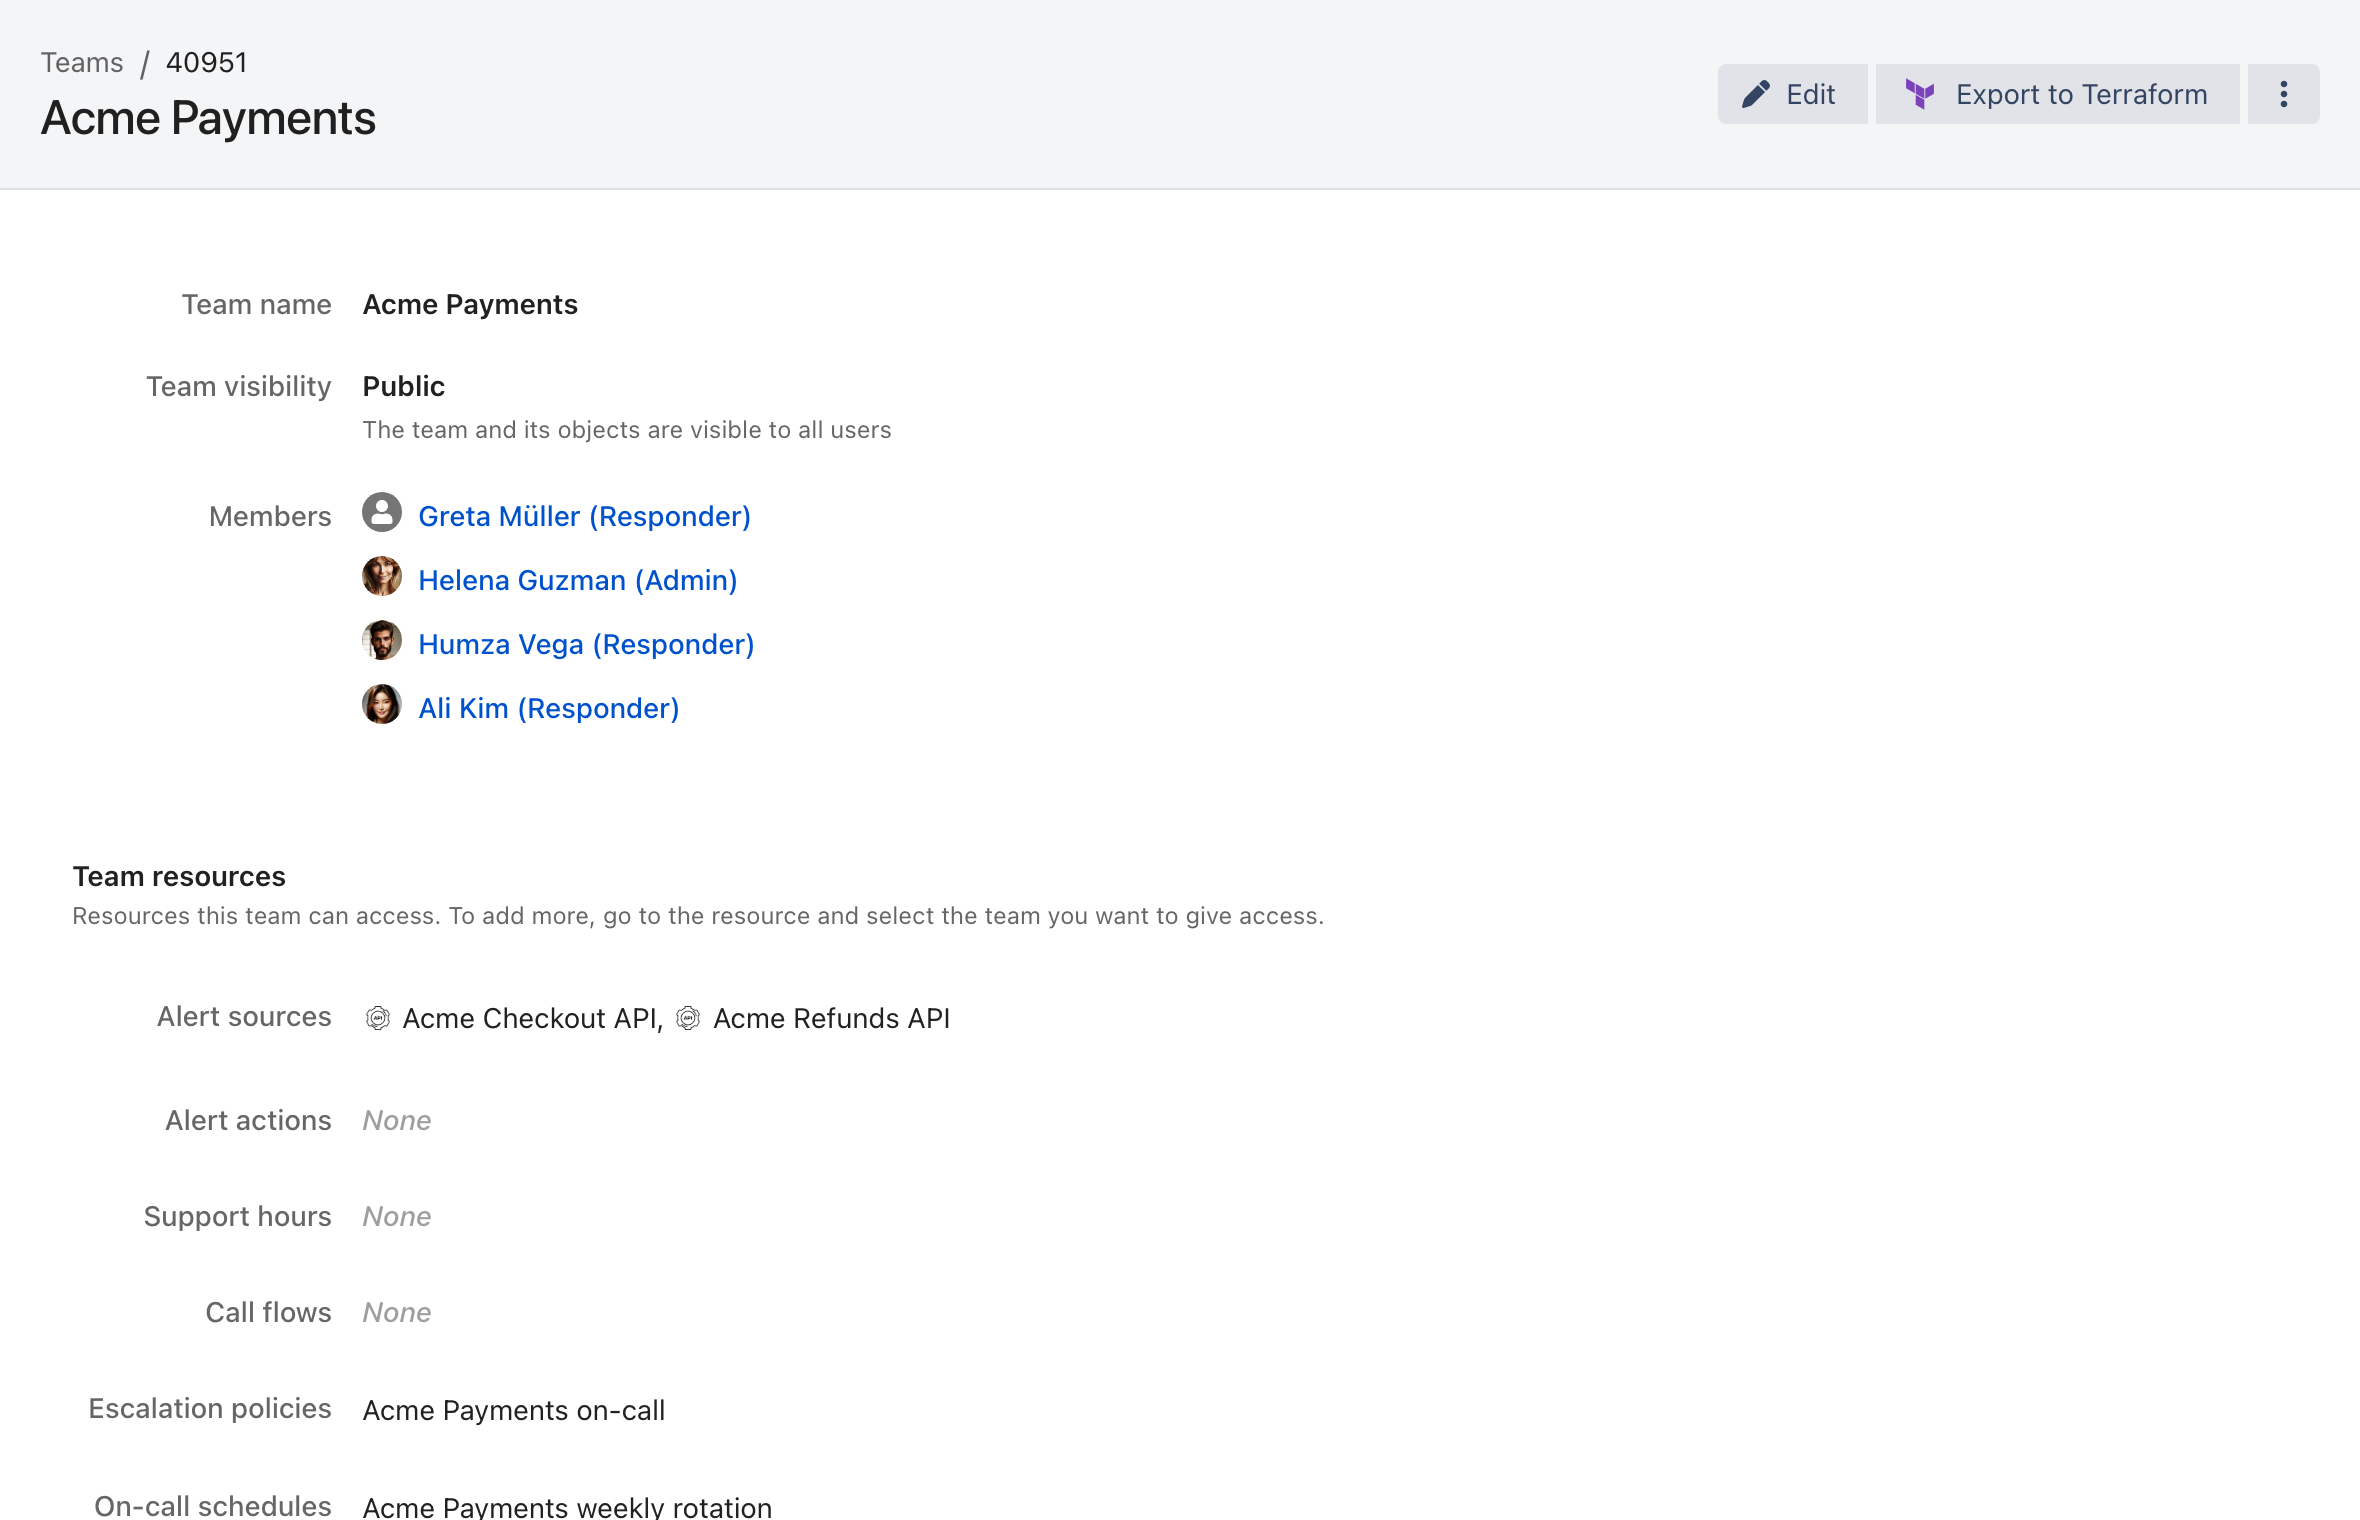This screenshot has width=2360, height=1520.
Task: Click the 40951 breadcrumb ID
Action: [x=207, y=62]
